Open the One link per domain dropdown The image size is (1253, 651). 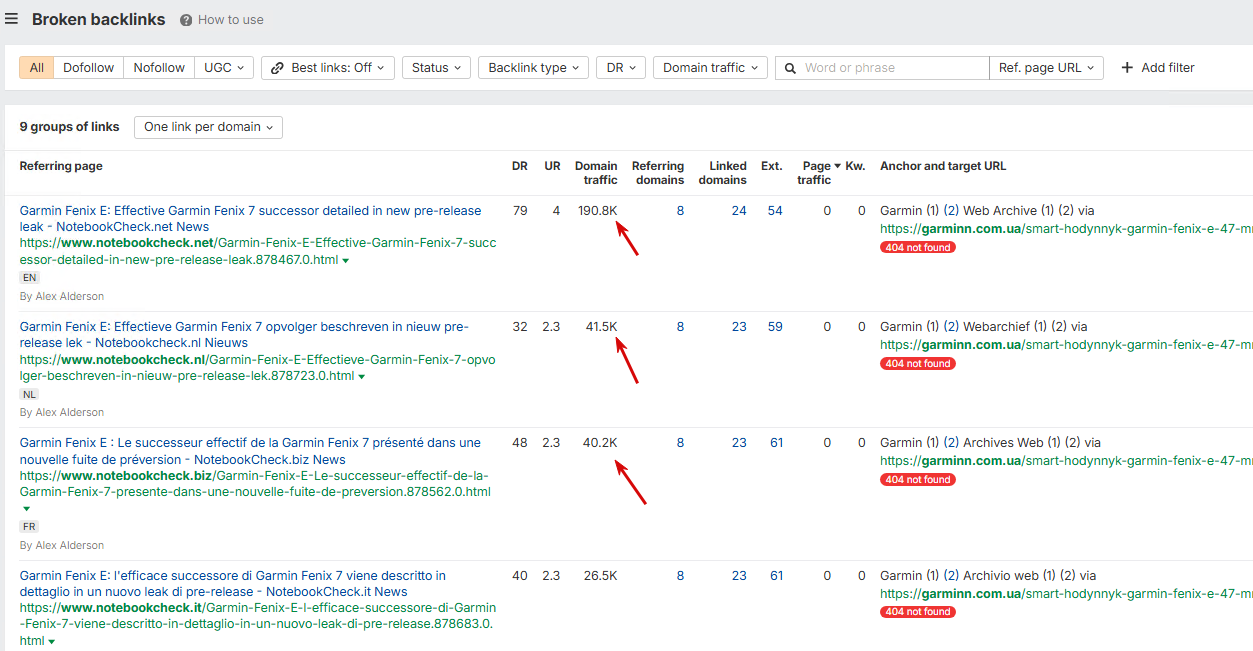point(208,127)
